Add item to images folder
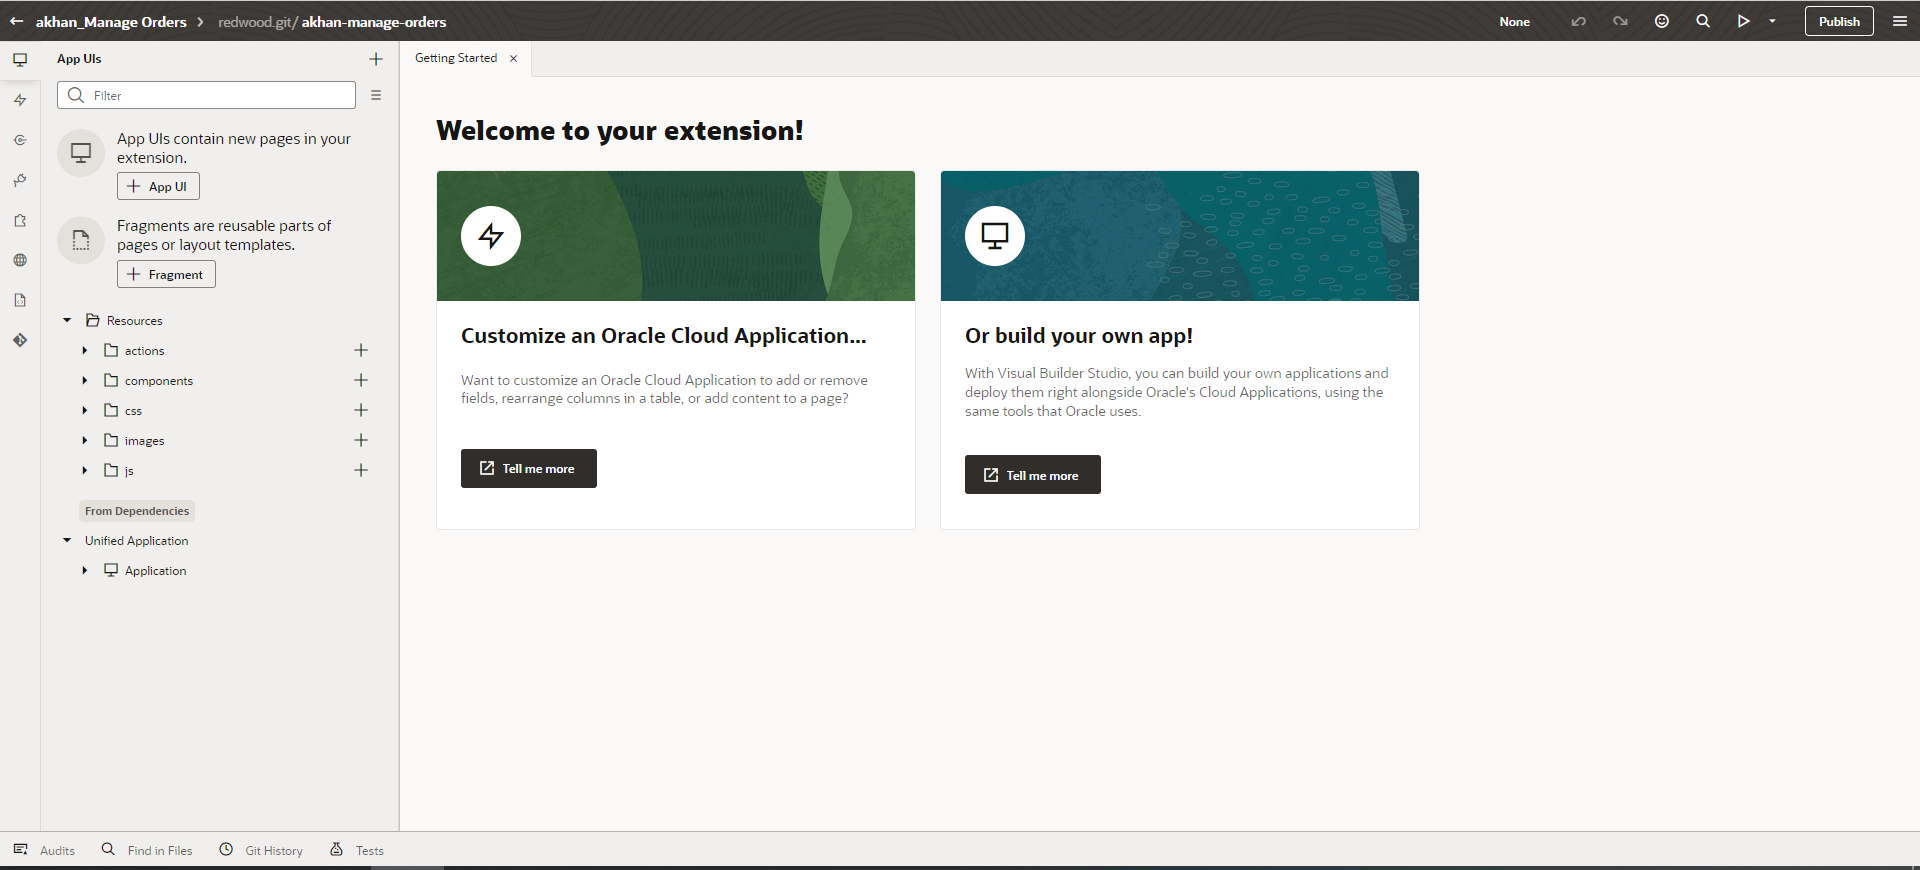Image resolution: width=1920 pixels, height=870 pixels. (361, 440)
